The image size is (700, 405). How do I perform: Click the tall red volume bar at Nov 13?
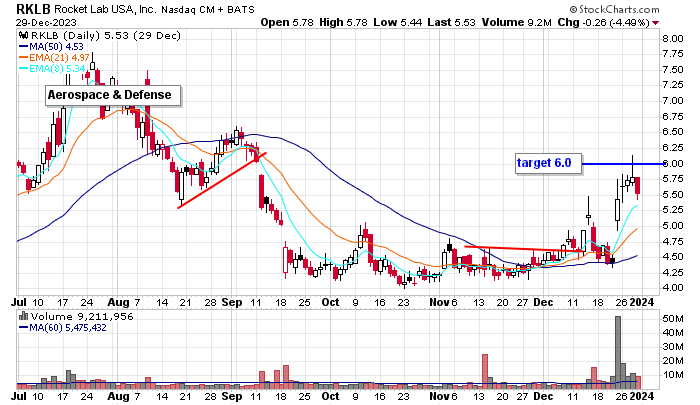click(x=485, y=371)
